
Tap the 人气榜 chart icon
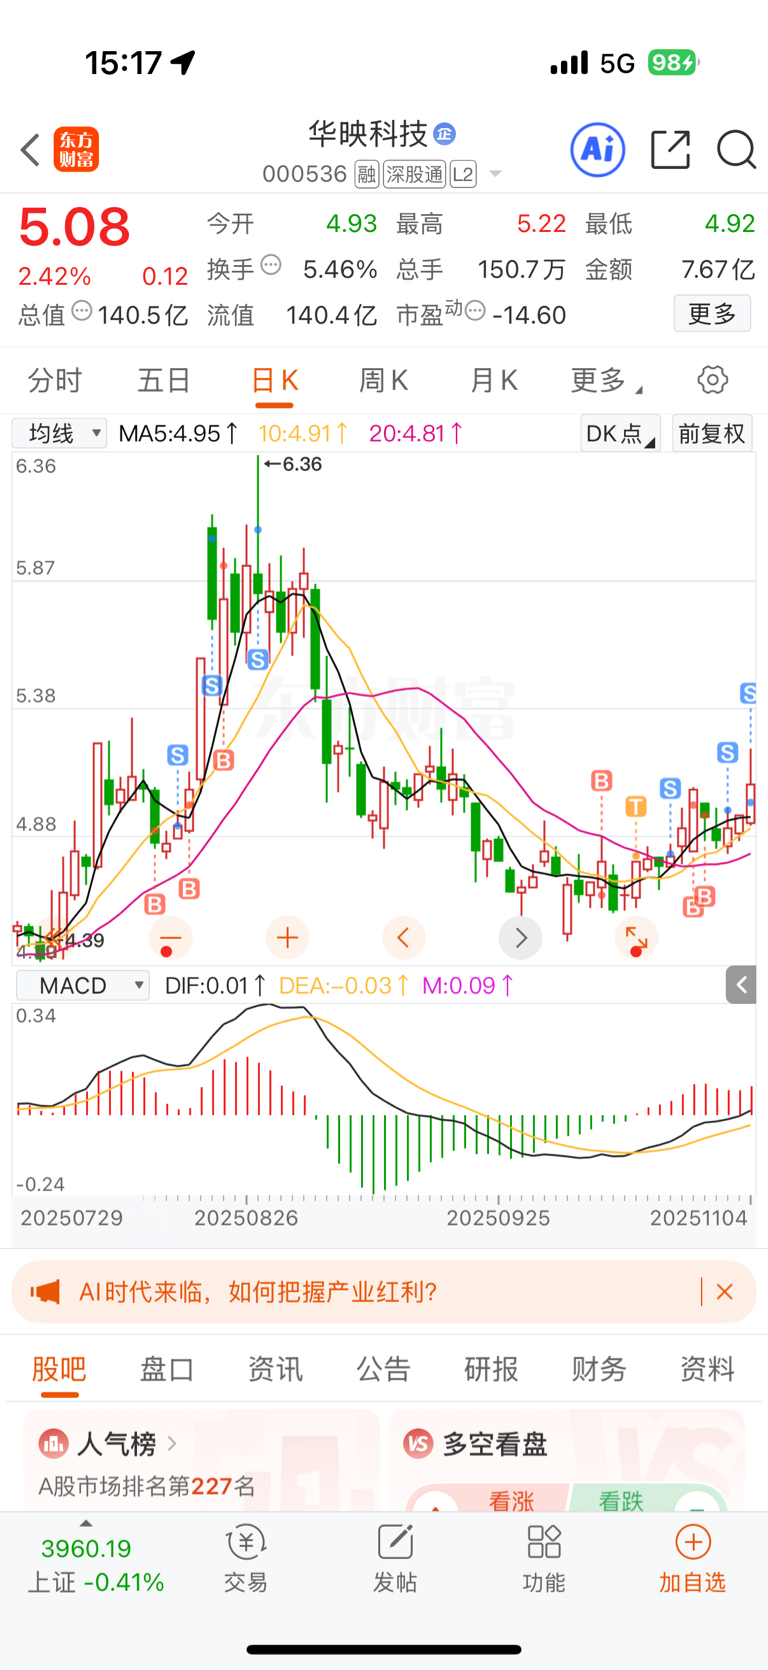[53, 1444]
